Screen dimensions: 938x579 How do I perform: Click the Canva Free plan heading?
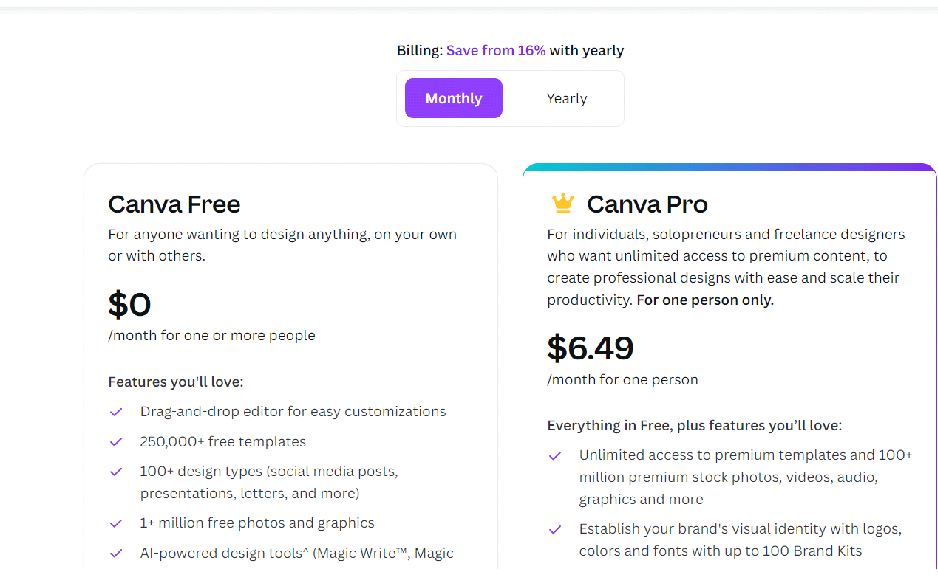tap(174, 205)
